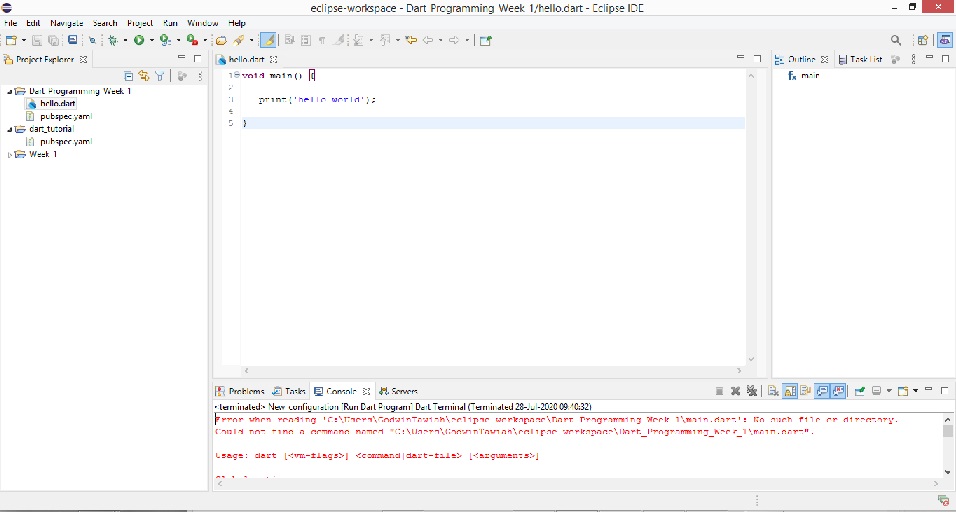Click the green Run button

139,40
